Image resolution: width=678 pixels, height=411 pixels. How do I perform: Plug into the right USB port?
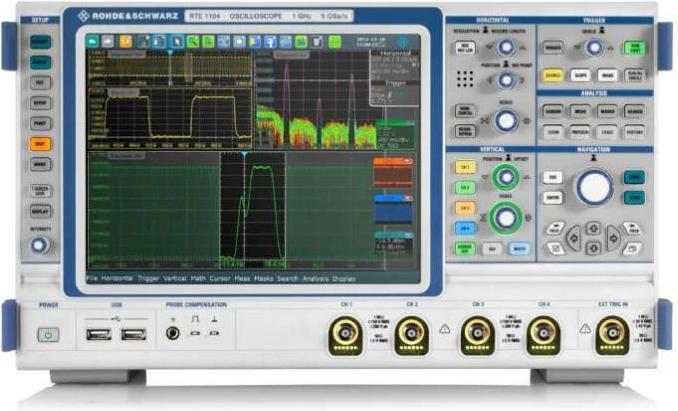(133, 334)
